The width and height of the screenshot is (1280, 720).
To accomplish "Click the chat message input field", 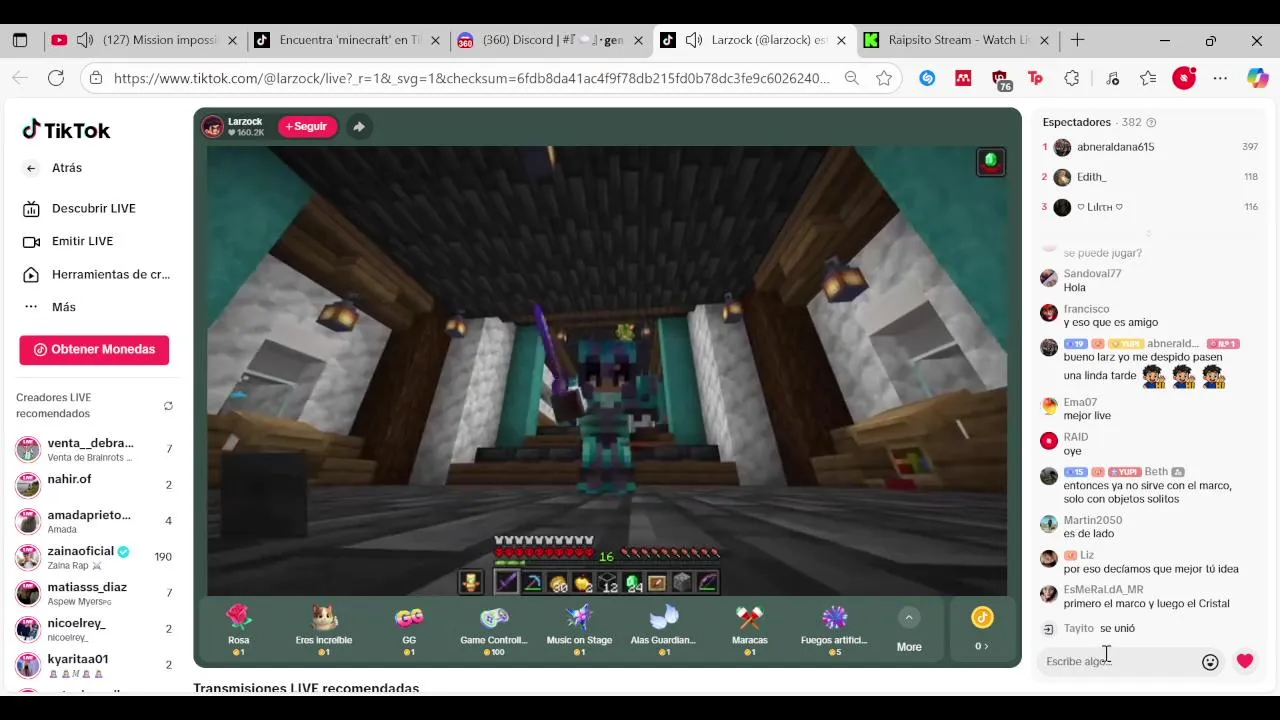I will click(x=1119, y=662).
